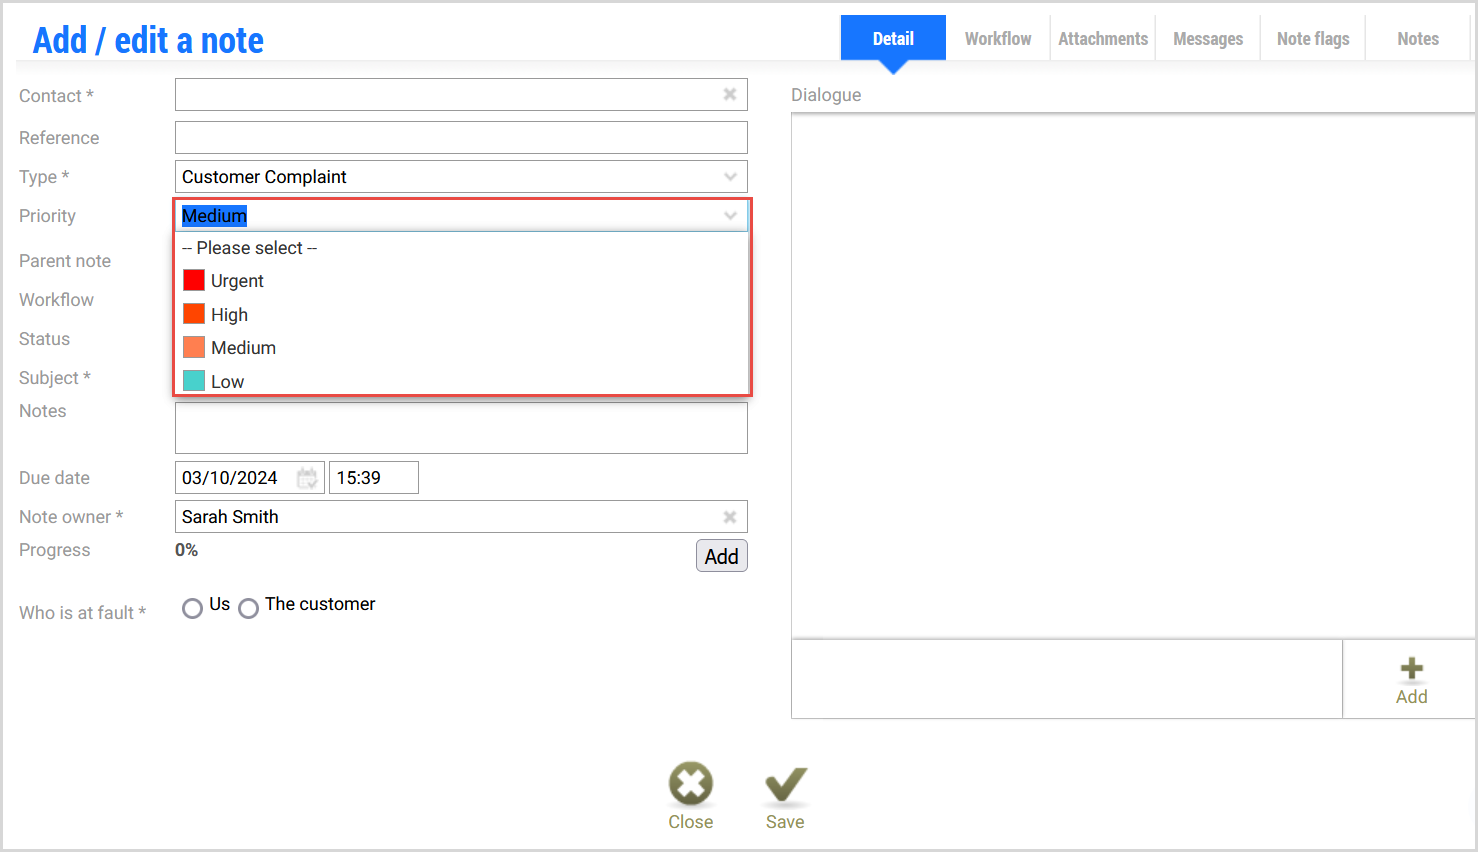The width and height of the screenshot is (1478, 852).
Task: Click the Add / edit a note heading
Action: pos(148,40)
